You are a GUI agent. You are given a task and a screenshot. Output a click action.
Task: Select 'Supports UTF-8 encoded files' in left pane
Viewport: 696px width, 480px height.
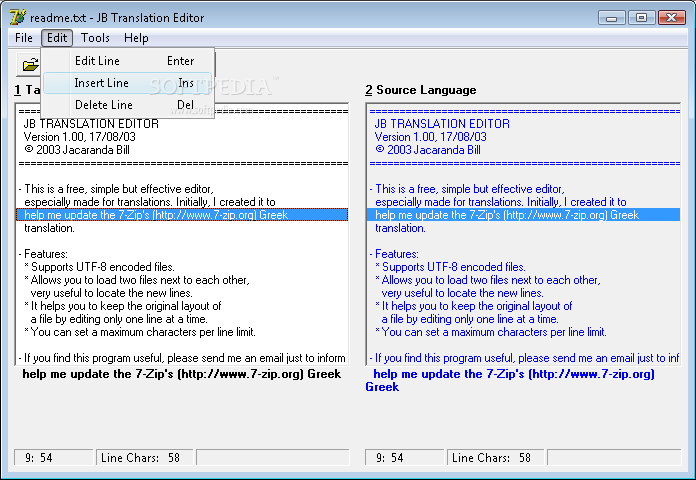point(99,267)
